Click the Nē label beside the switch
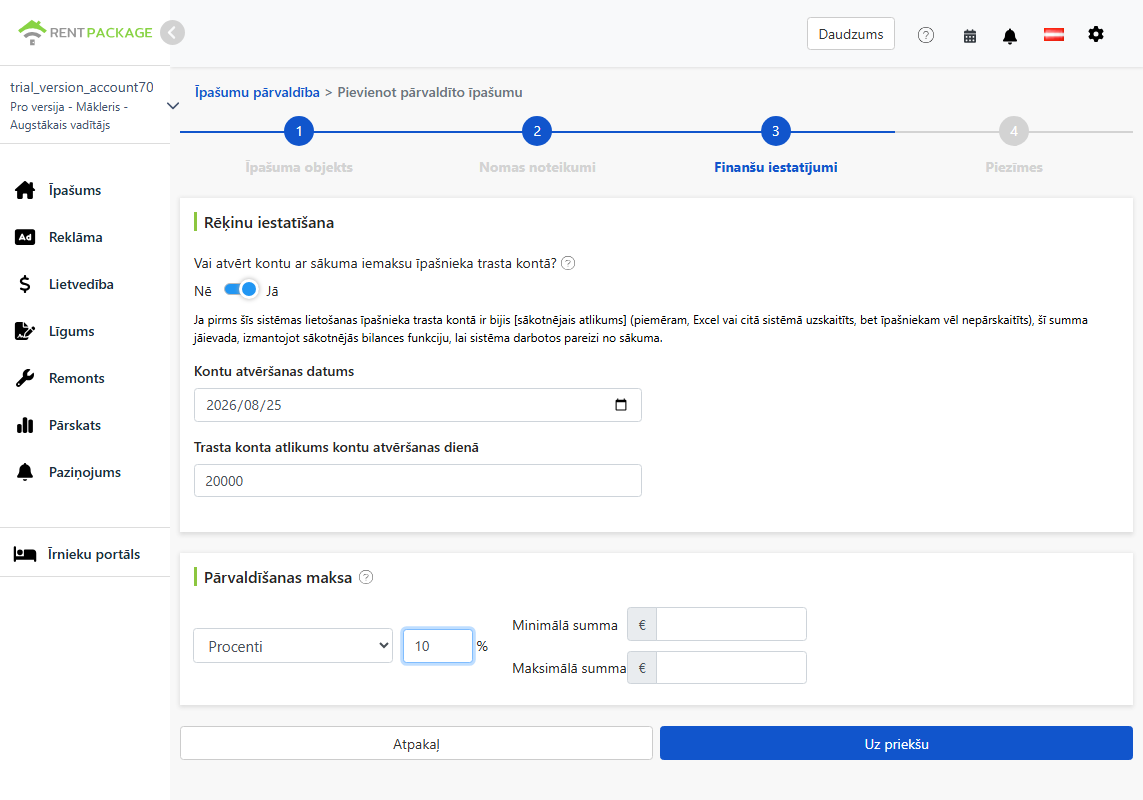This screenshot has width=1143, height=800. click(203, 291)
